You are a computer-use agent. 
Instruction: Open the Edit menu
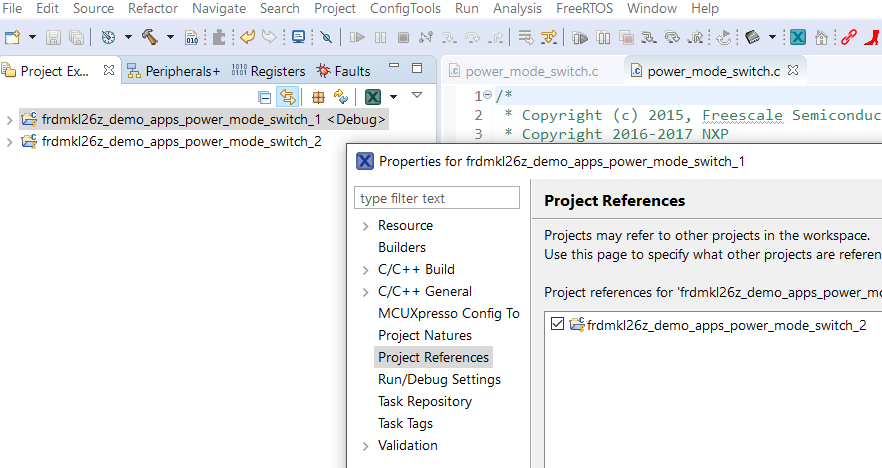(x=47, y=8)
